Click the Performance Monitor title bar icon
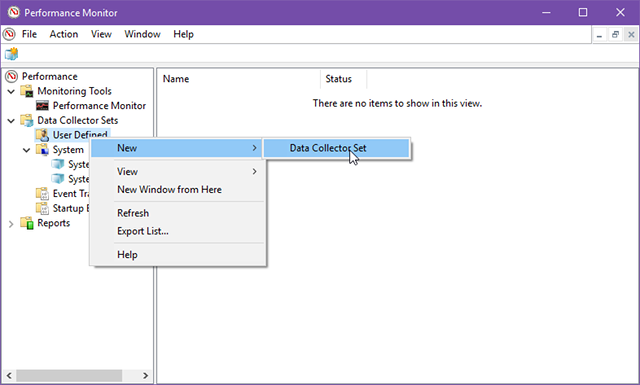The height and width of the screenshot is (385, 640). tap(13, 12)
